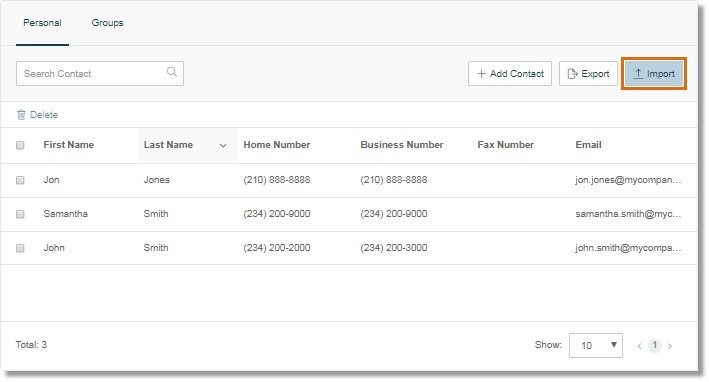Toggle Last Name sort chevron
Viewport: 709px width, 382px height.
(x=223, y=146)
